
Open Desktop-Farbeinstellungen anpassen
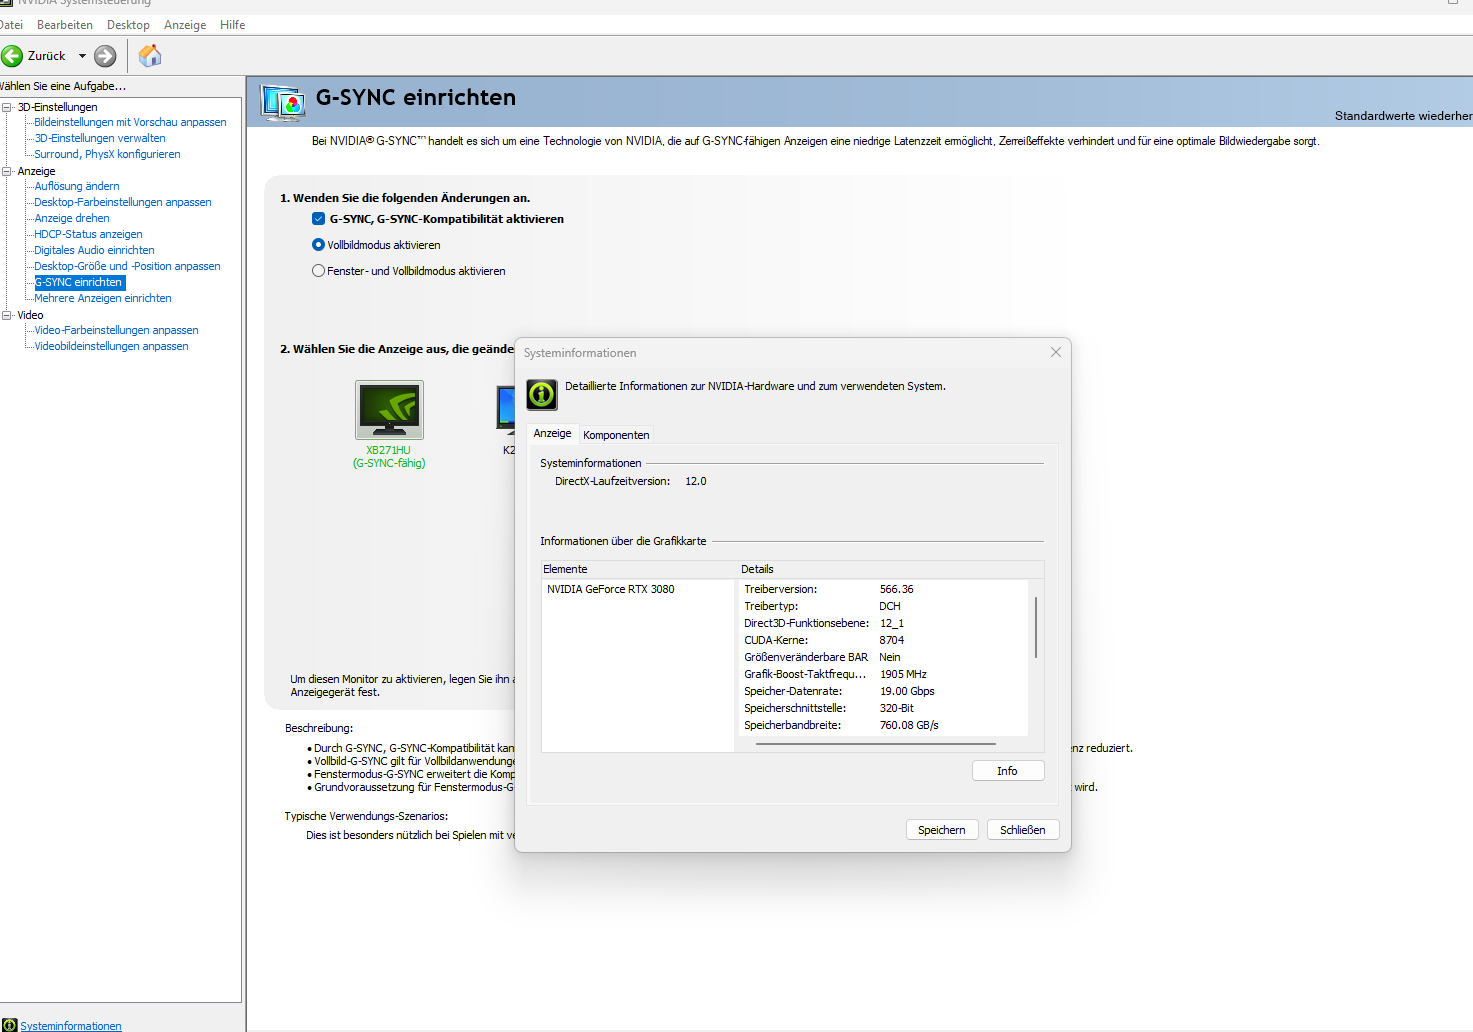(123, 202)
